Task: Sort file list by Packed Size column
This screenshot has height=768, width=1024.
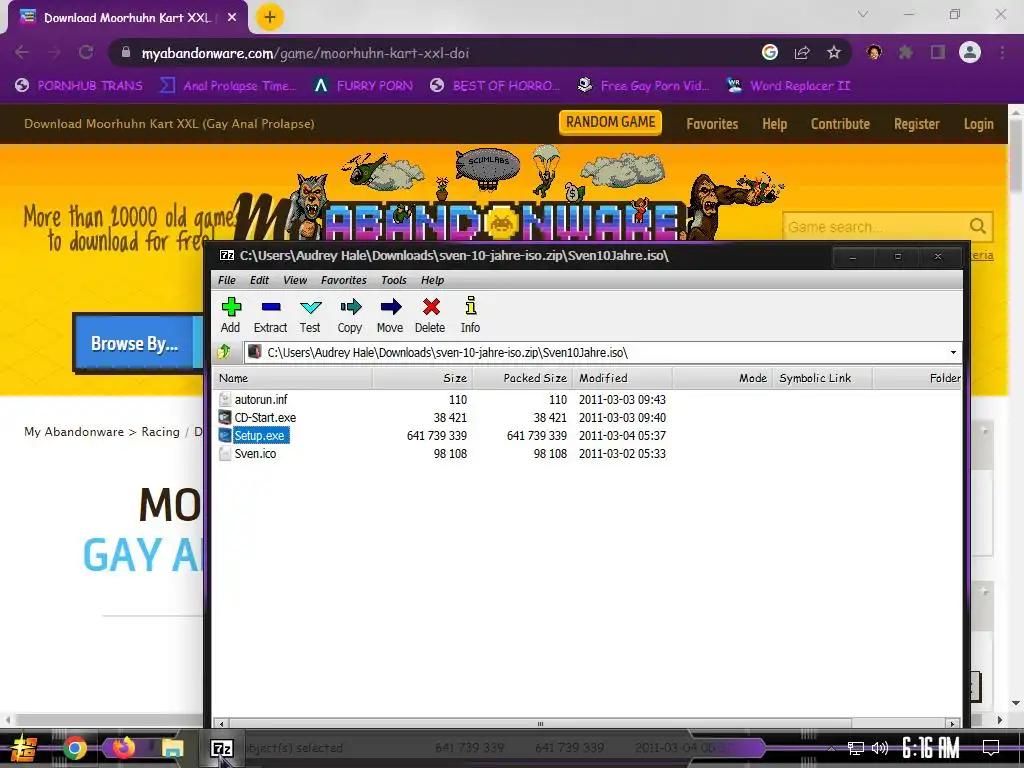Action: point(522,378)
